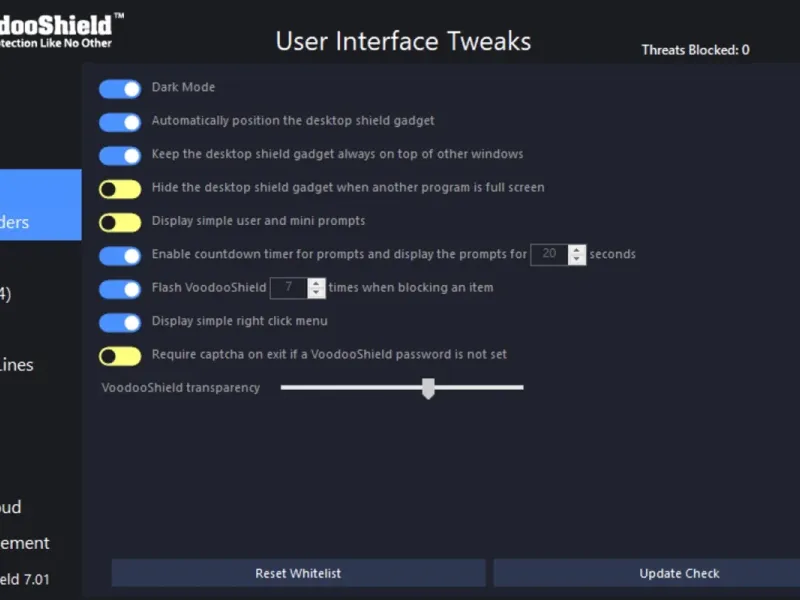Image resolution: width=800 pixels, height=600 pixels.
Task: Click the prompt seconds field showing 20
Action: click(x=548, y=254)
